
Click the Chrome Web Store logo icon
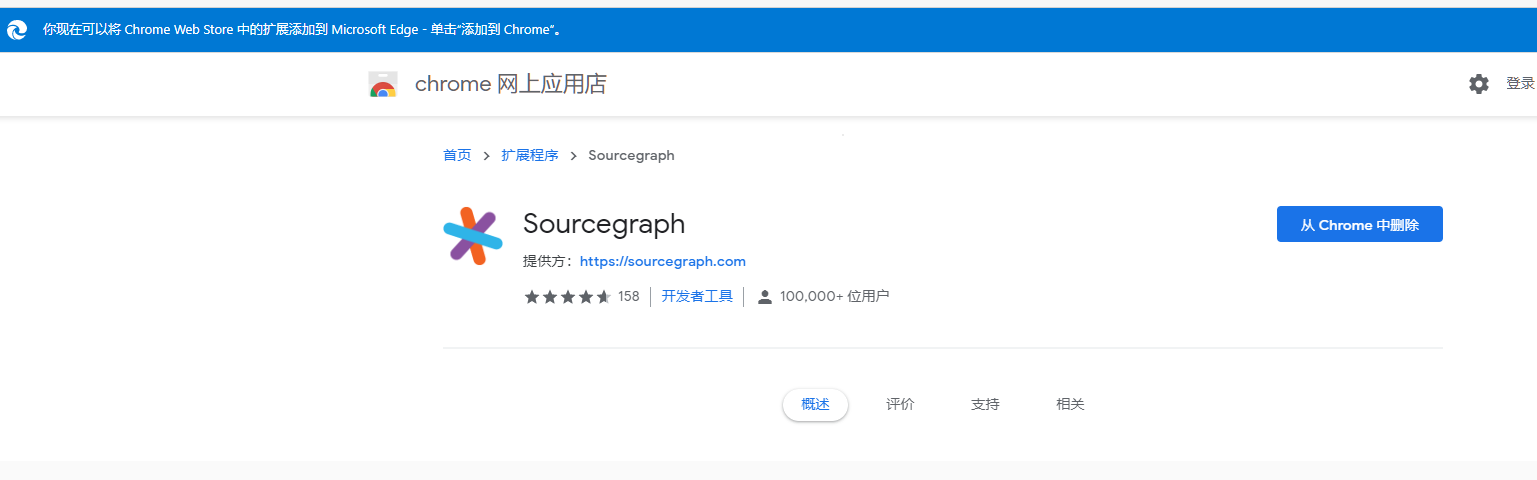point(383,85)
